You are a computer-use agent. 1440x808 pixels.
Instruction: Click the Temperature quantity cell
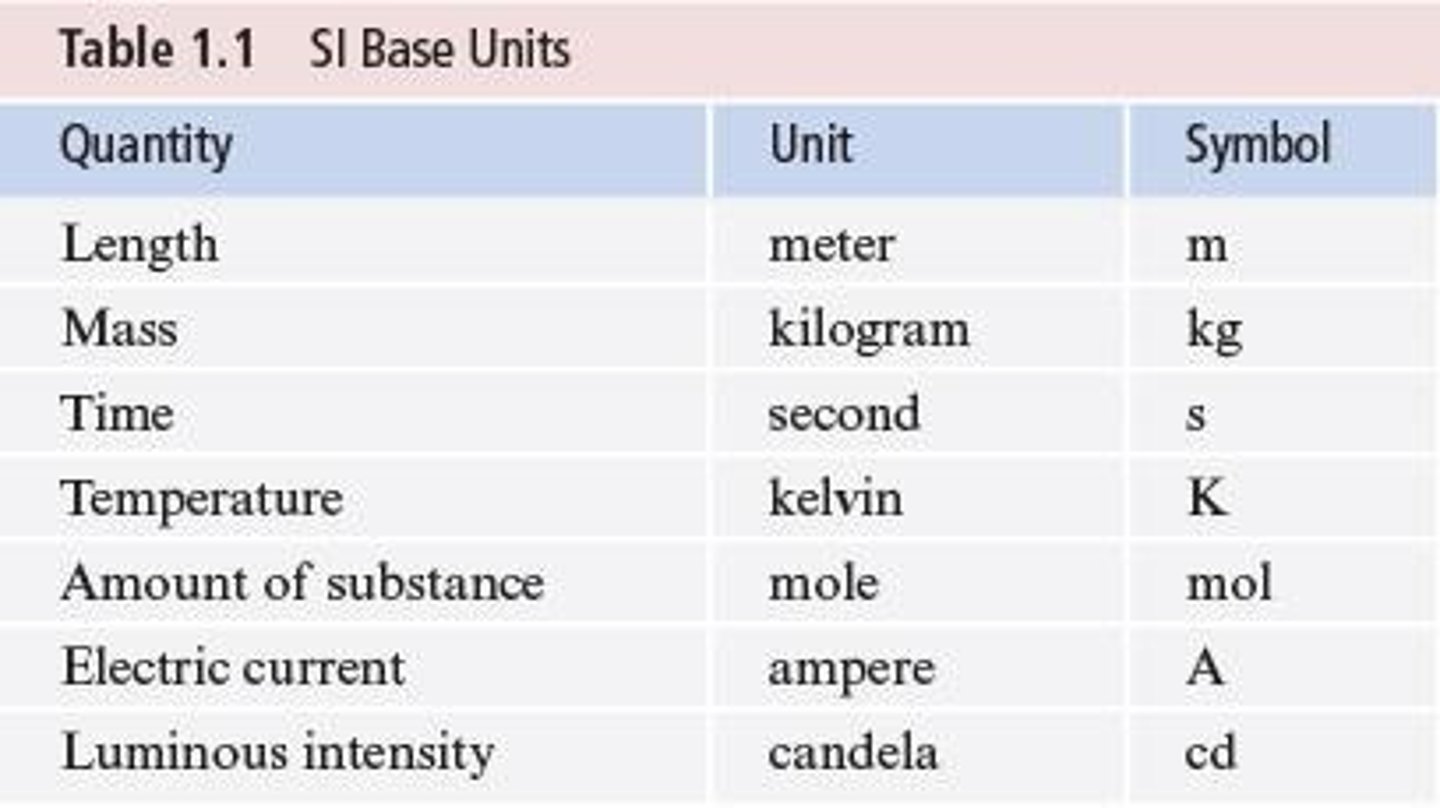pyautogui.click(x=201, y=498)
